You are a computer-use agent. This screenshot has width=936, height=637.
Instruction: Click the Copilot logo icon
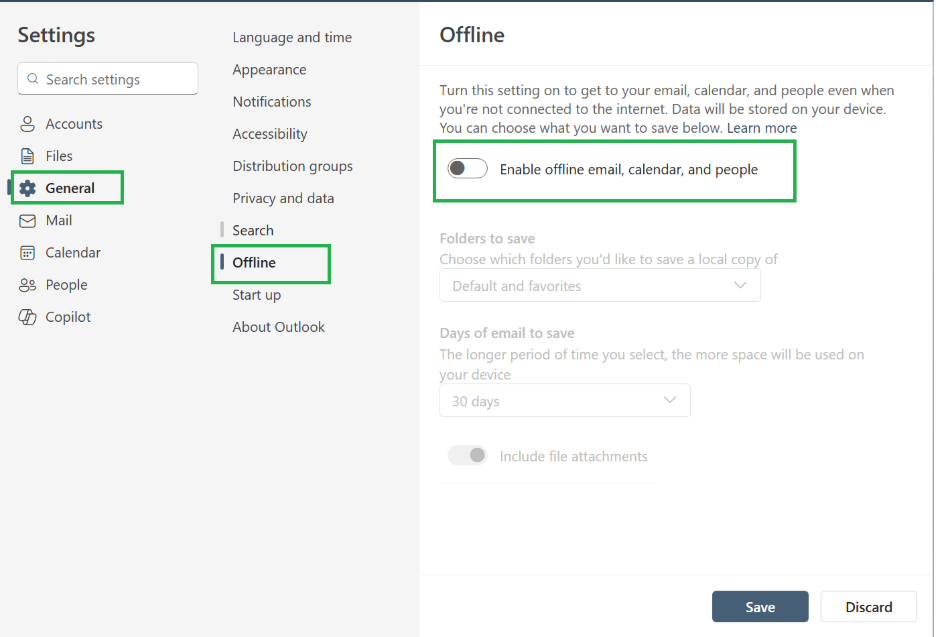(x=27, y=317)
